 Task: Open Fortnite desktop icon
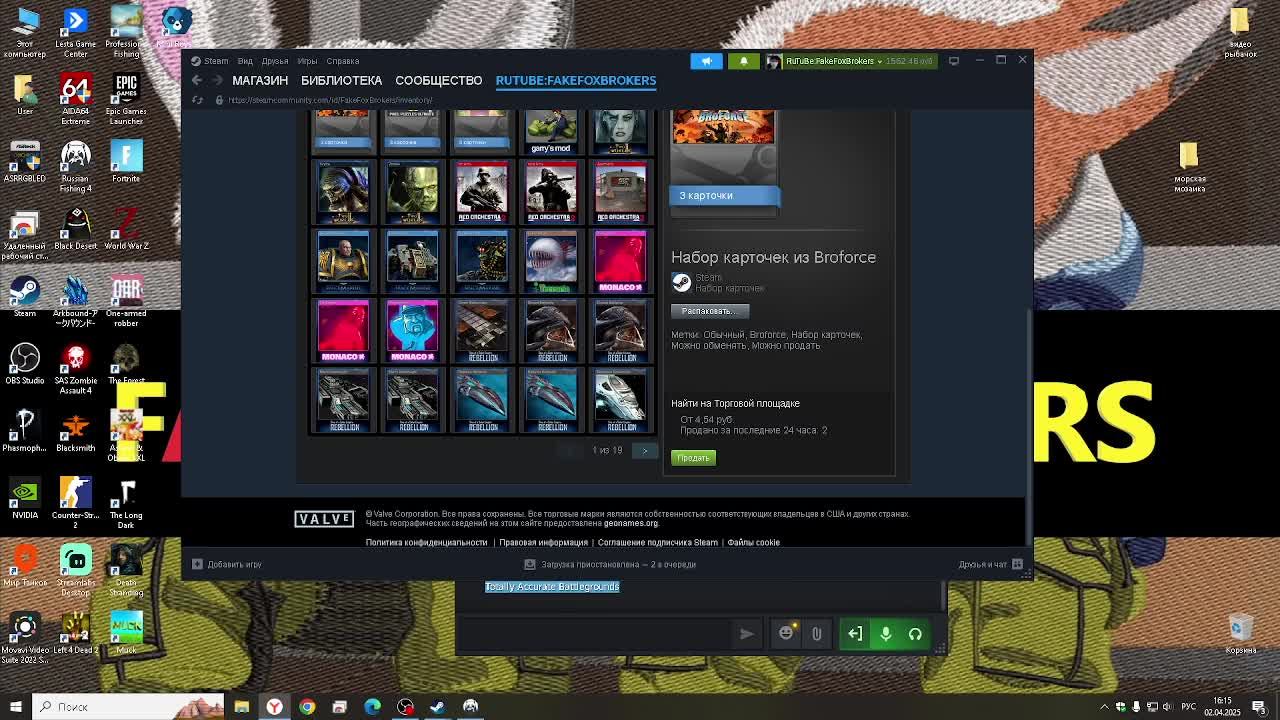coord(126,162)
